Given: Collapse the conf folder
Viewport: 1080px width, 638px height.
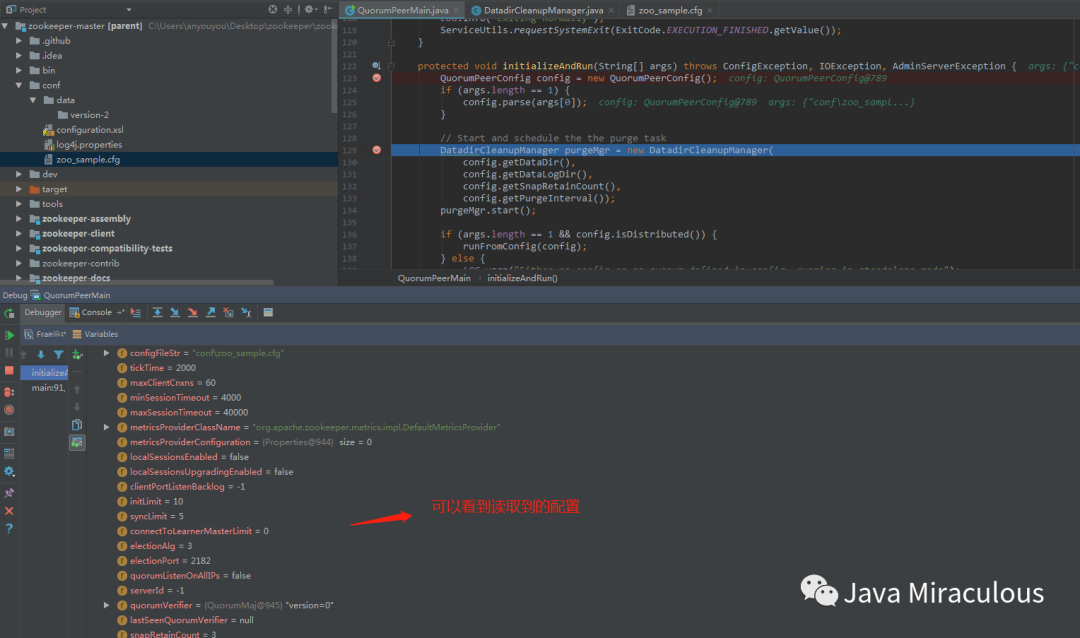Looking at the screenshot, I should (19, 85).
